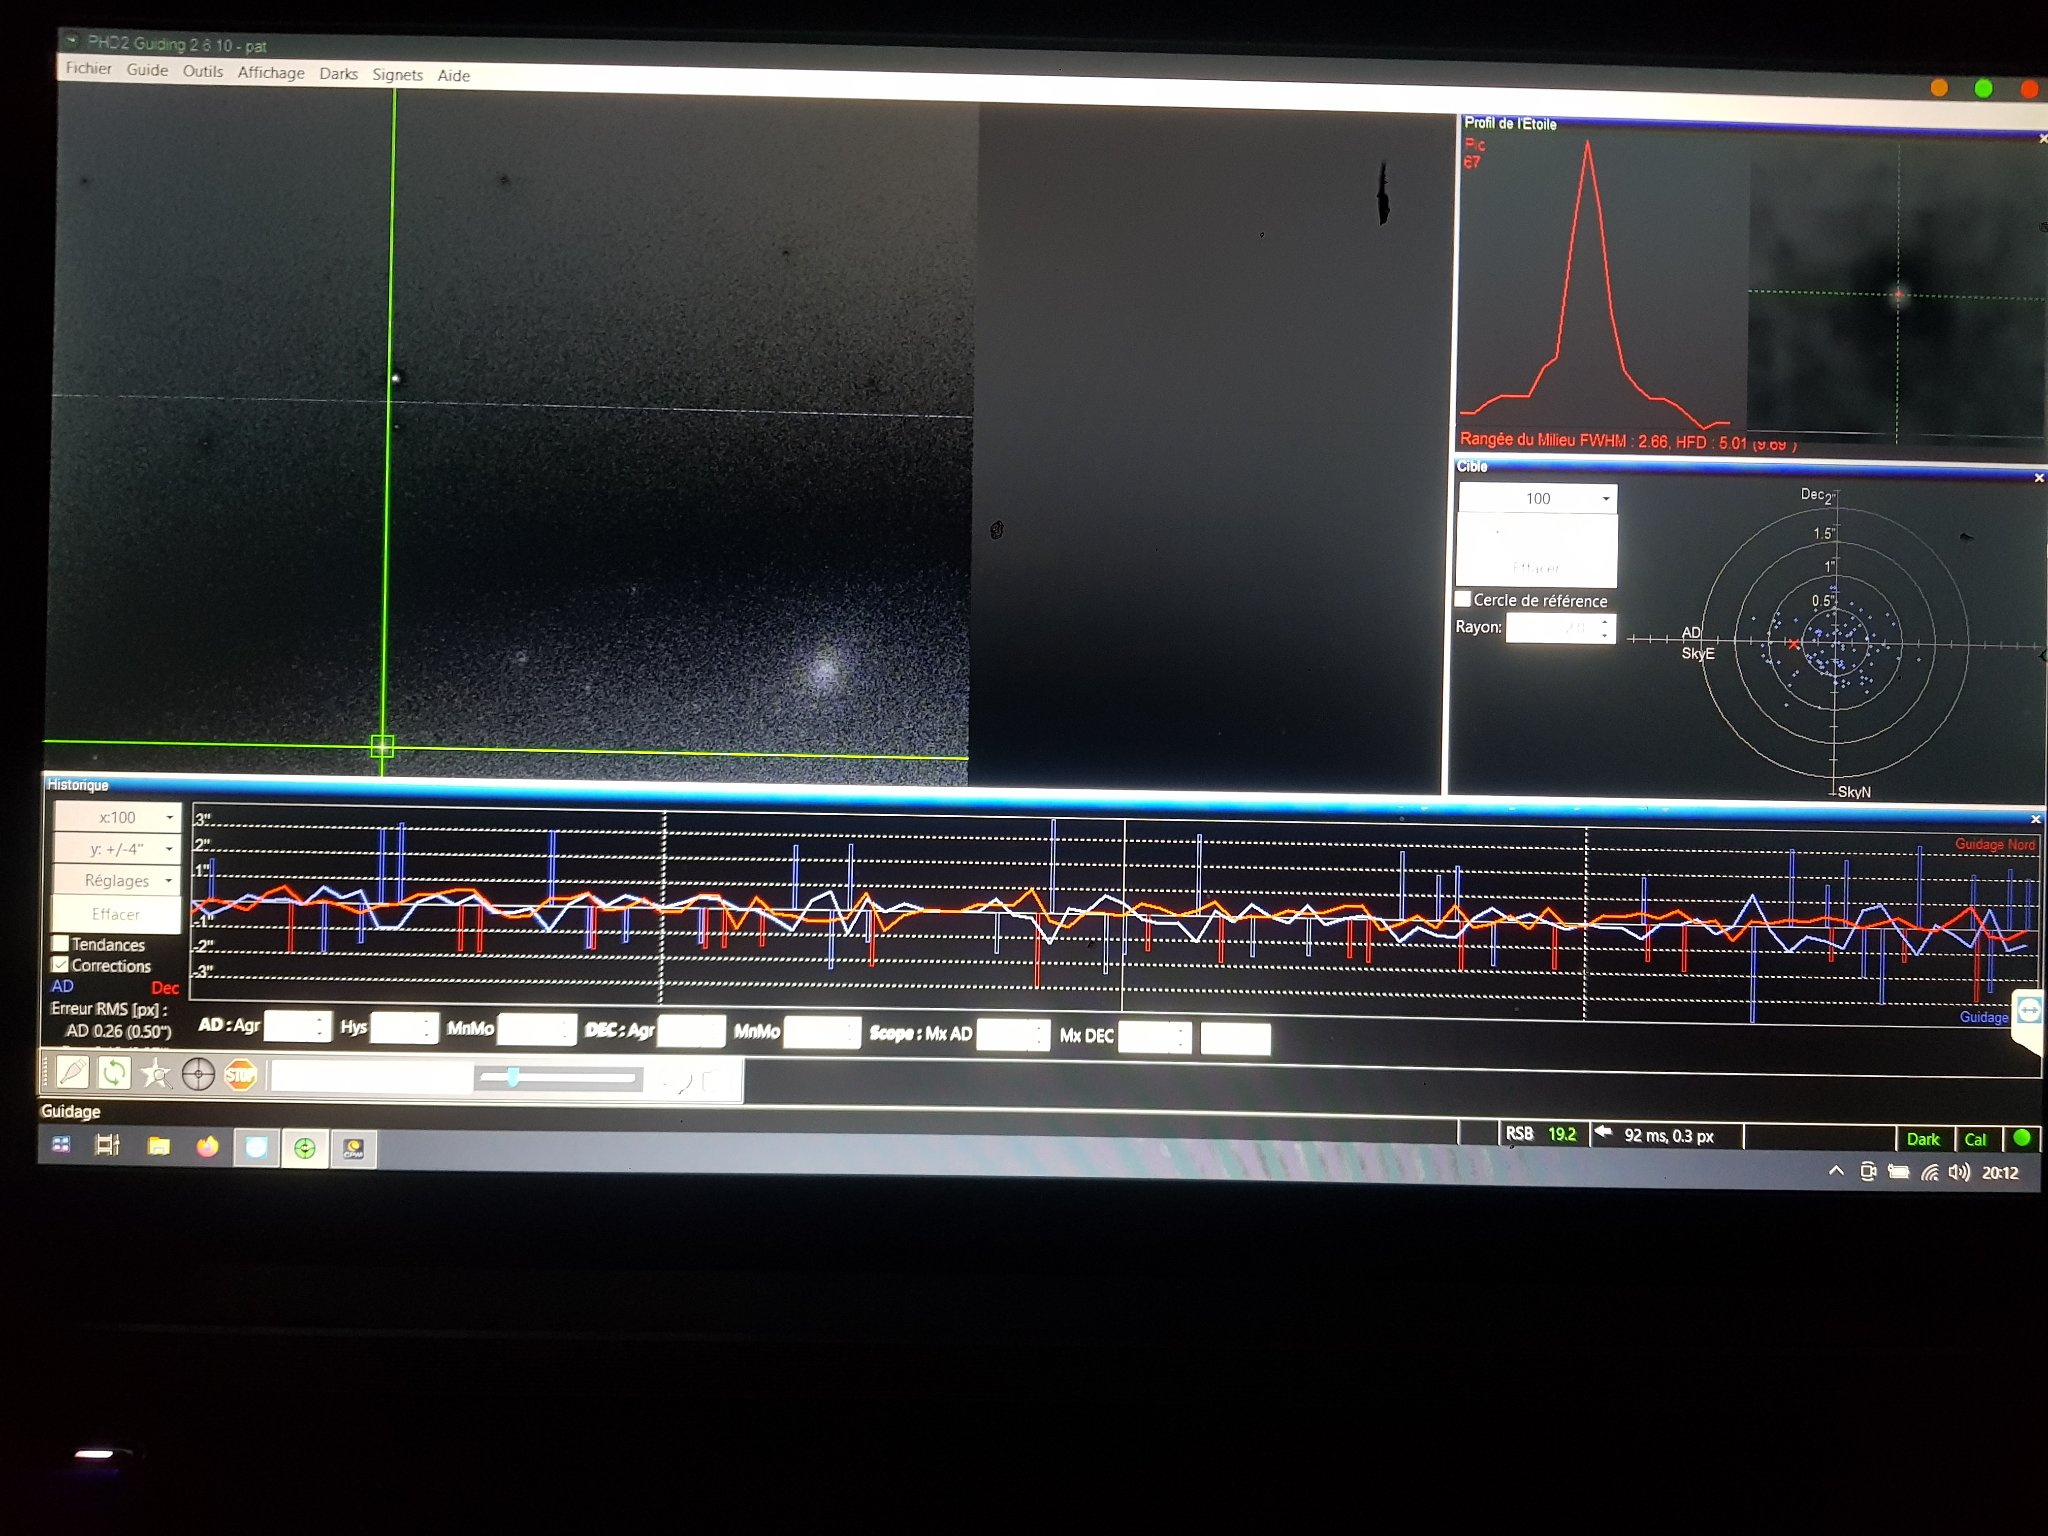This screenshot has height=1536, width=2048.
Task: Click the green status indicator light
Action: [2021, 1138]
